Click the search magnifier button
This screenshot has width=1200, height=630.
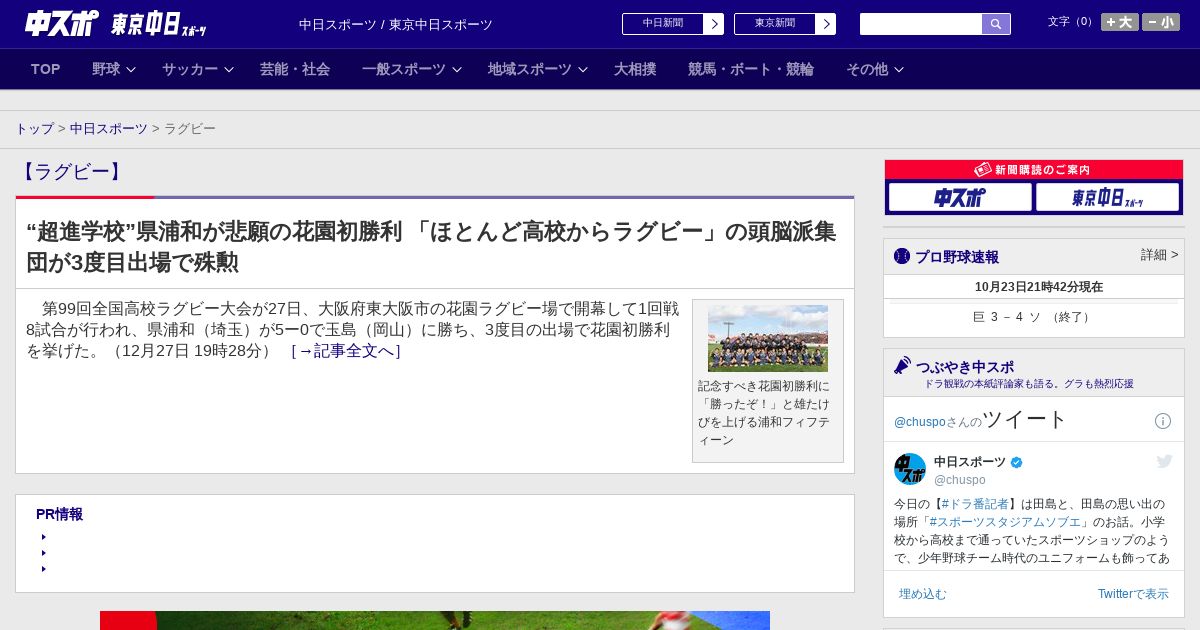(996, 24)
